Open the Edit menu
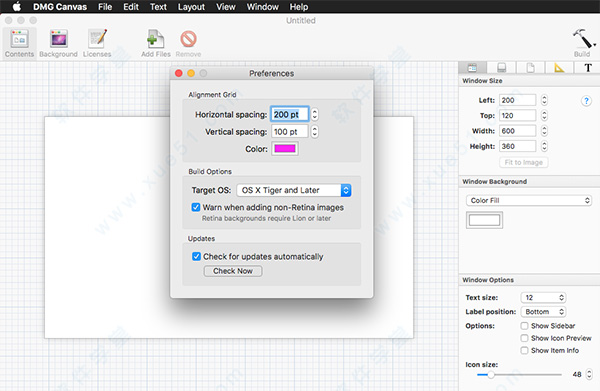This screenshot has height=391, width=600. 131,7
